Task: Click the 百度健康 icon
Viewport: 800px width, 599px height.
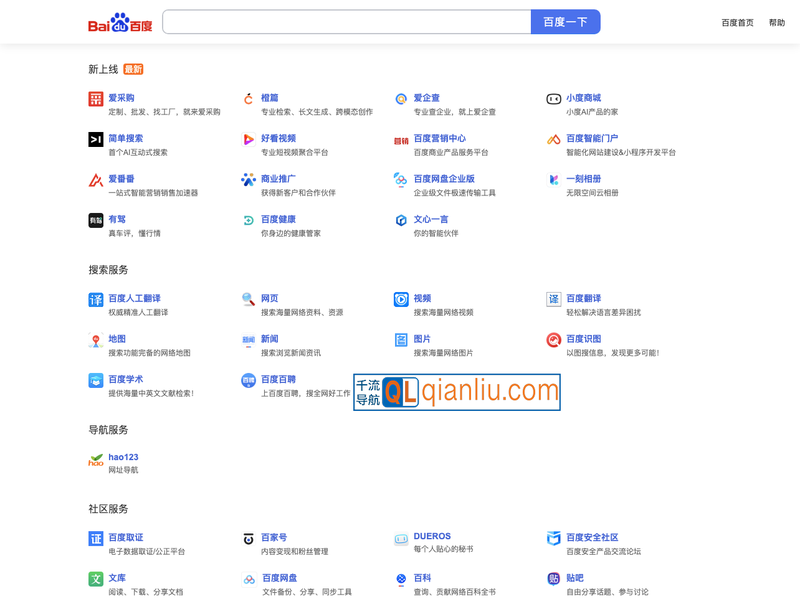Action: point(249,220)
